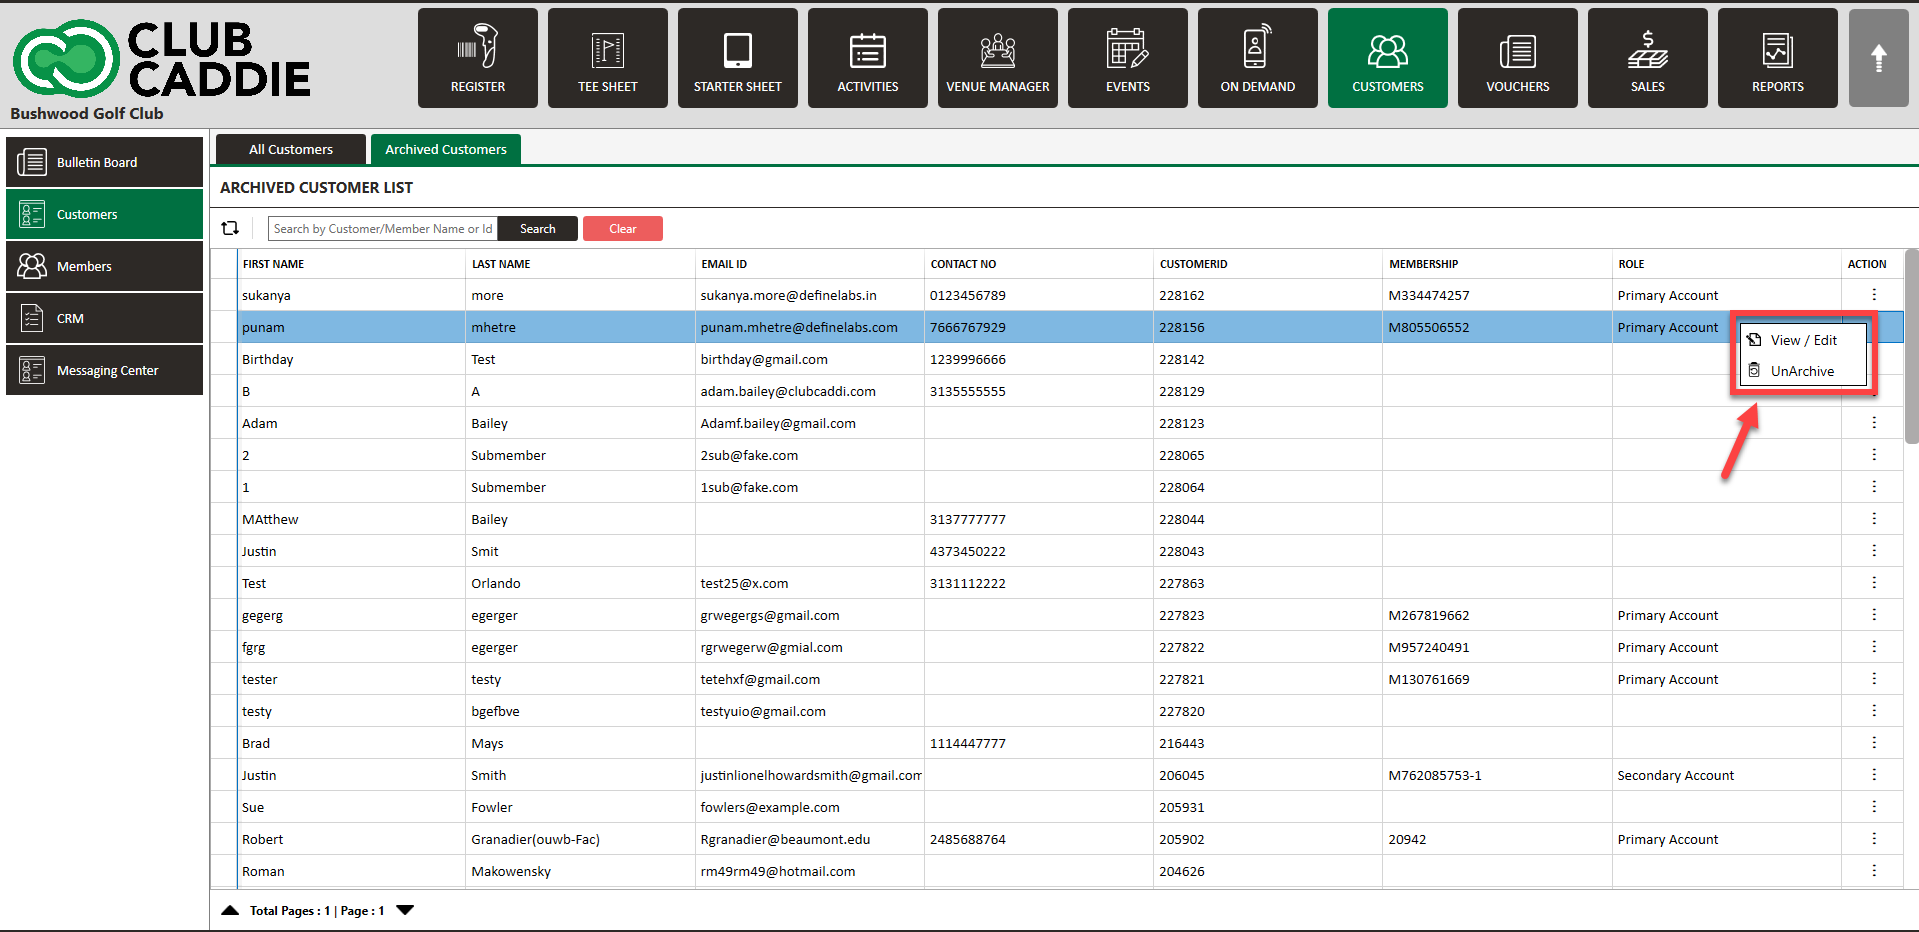The height and width of the screenshot is (932, 1919).
Task: Open the Reports module
Action: (1777, 58)
